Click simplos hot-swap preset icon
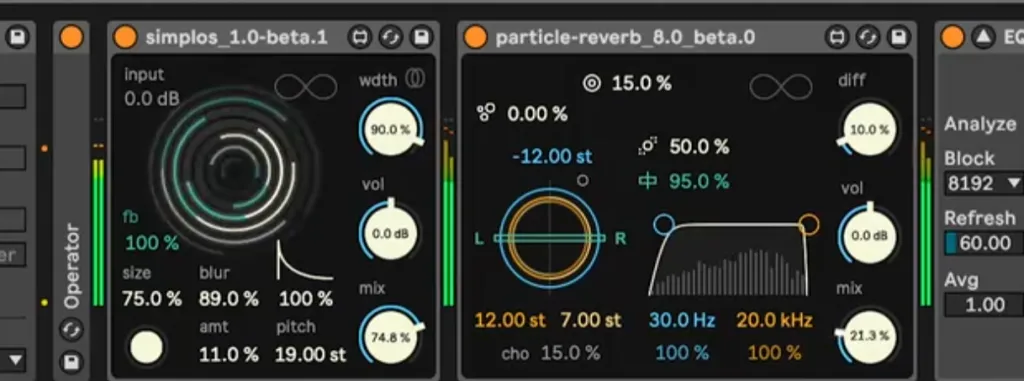 click(x=391, y=37)
